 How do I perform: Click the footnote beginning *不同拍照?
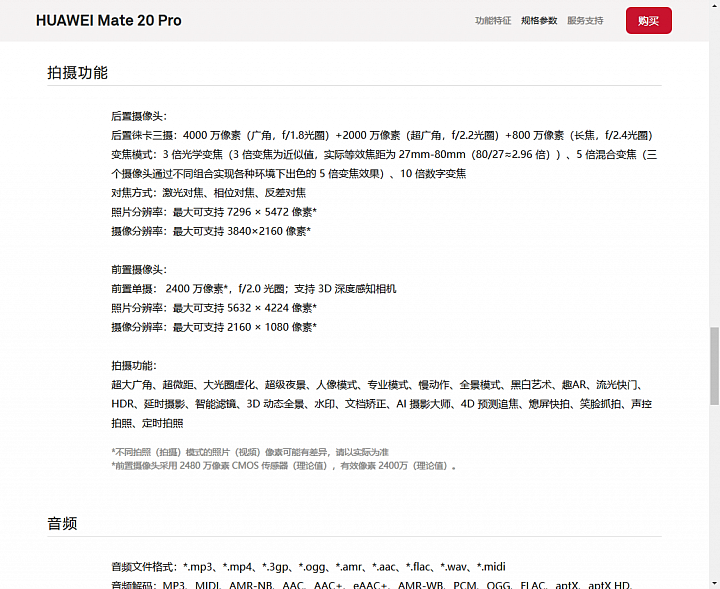pos(250,452)
